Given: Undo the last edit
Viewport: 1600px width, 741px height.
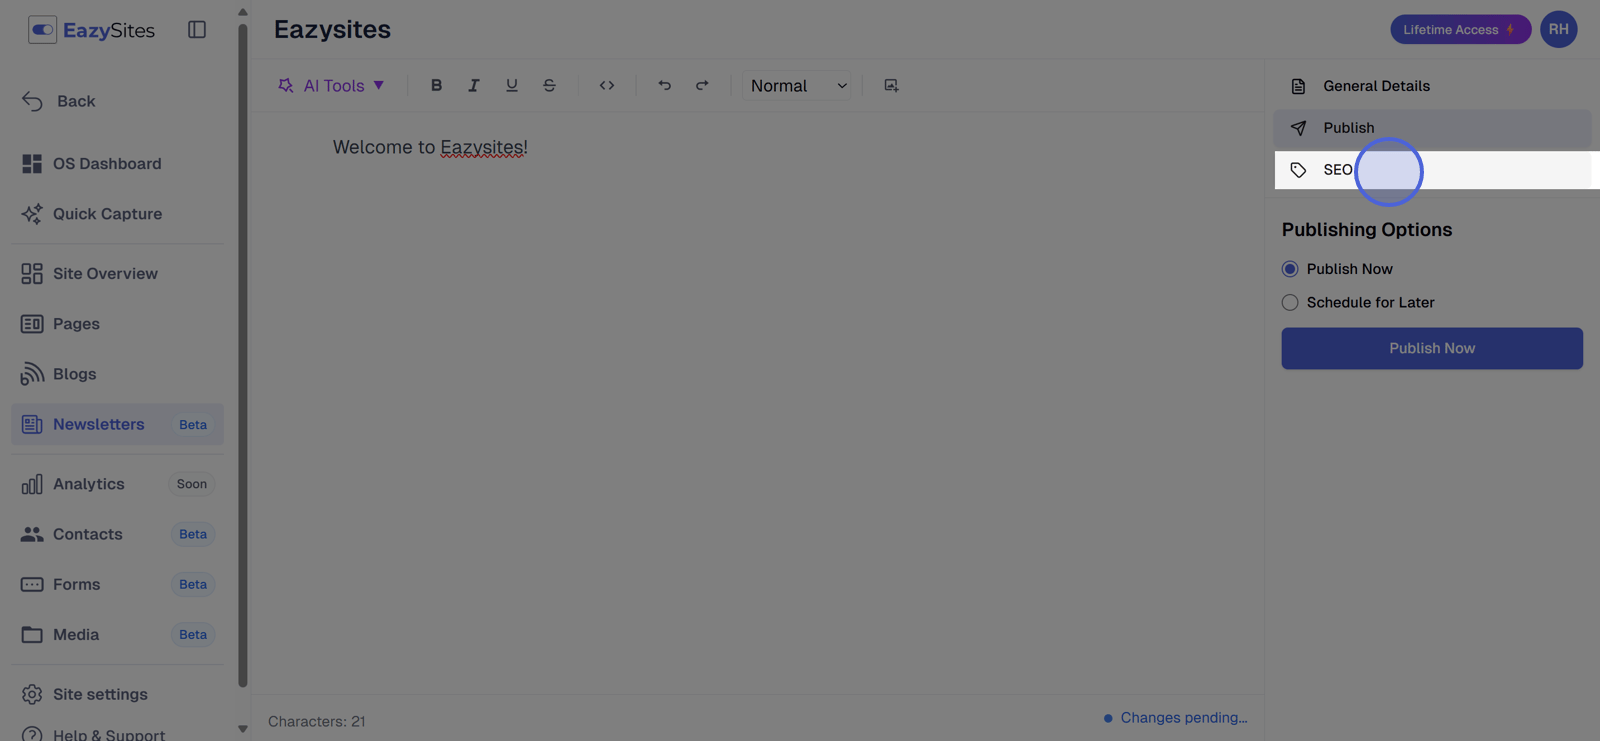Looking at the screenshot, I should point(664,86).
